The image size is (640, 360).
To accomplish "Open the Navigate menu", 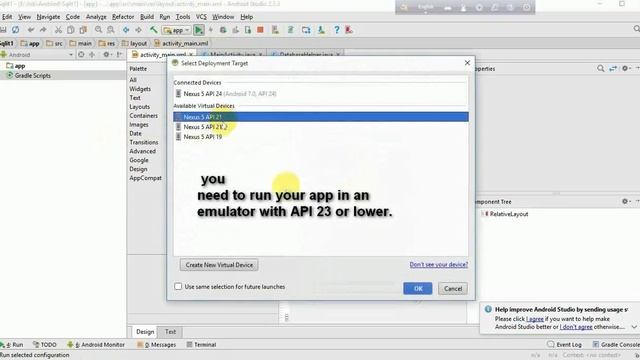I will [48, 17].
